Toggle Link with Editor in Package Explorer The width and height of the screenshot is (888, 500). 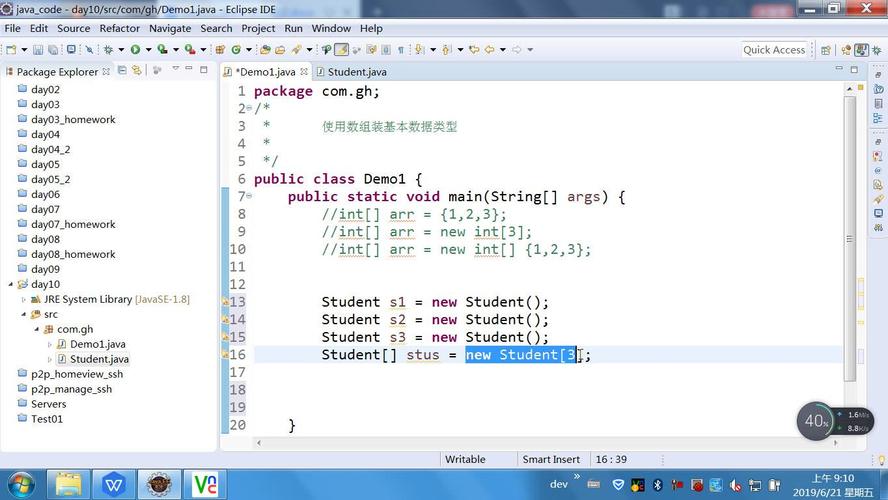pos(136,70)
